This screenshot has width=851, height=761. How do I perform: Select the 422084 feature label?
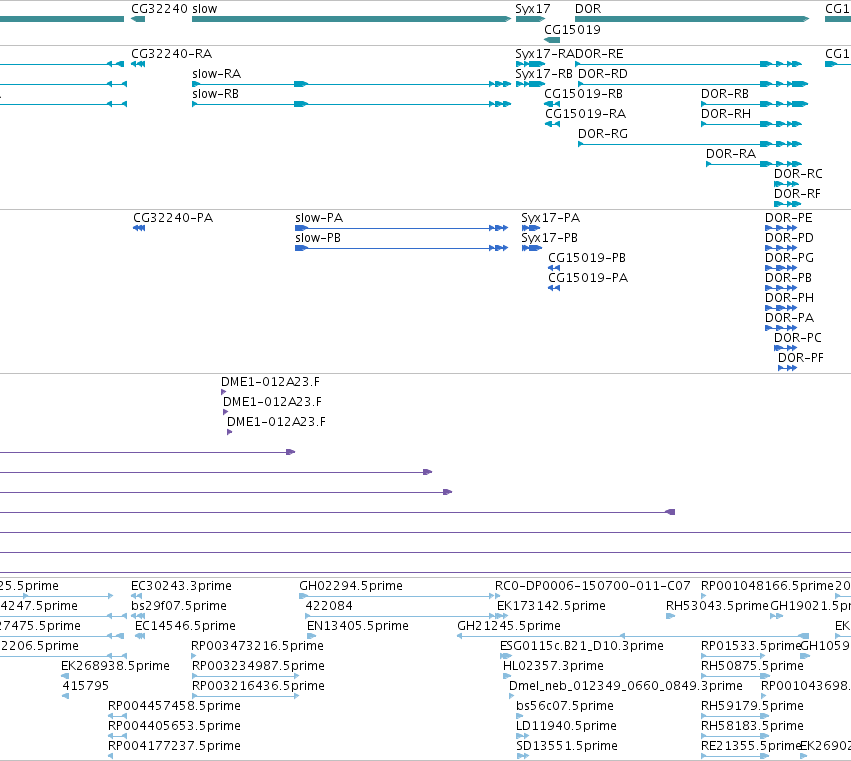point(329,606)
